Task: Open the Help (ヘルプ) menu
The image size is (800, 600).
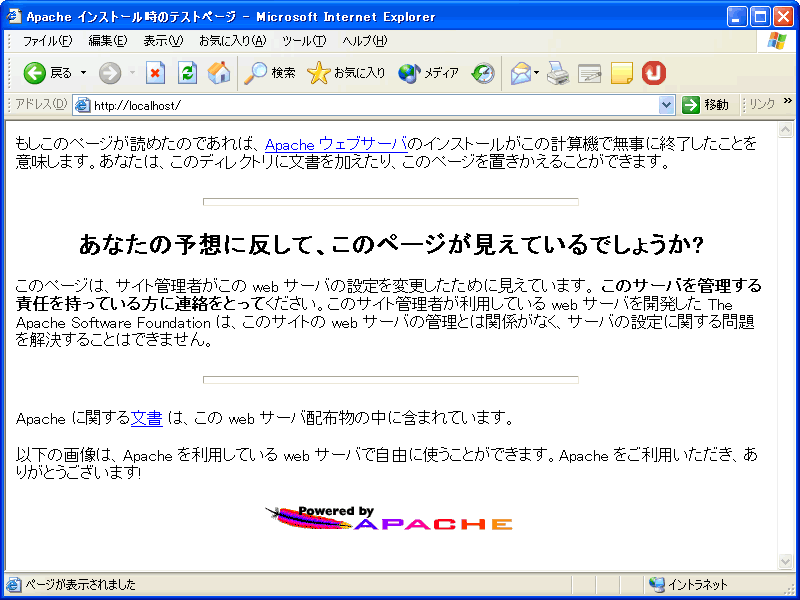Action: [364, 41]
